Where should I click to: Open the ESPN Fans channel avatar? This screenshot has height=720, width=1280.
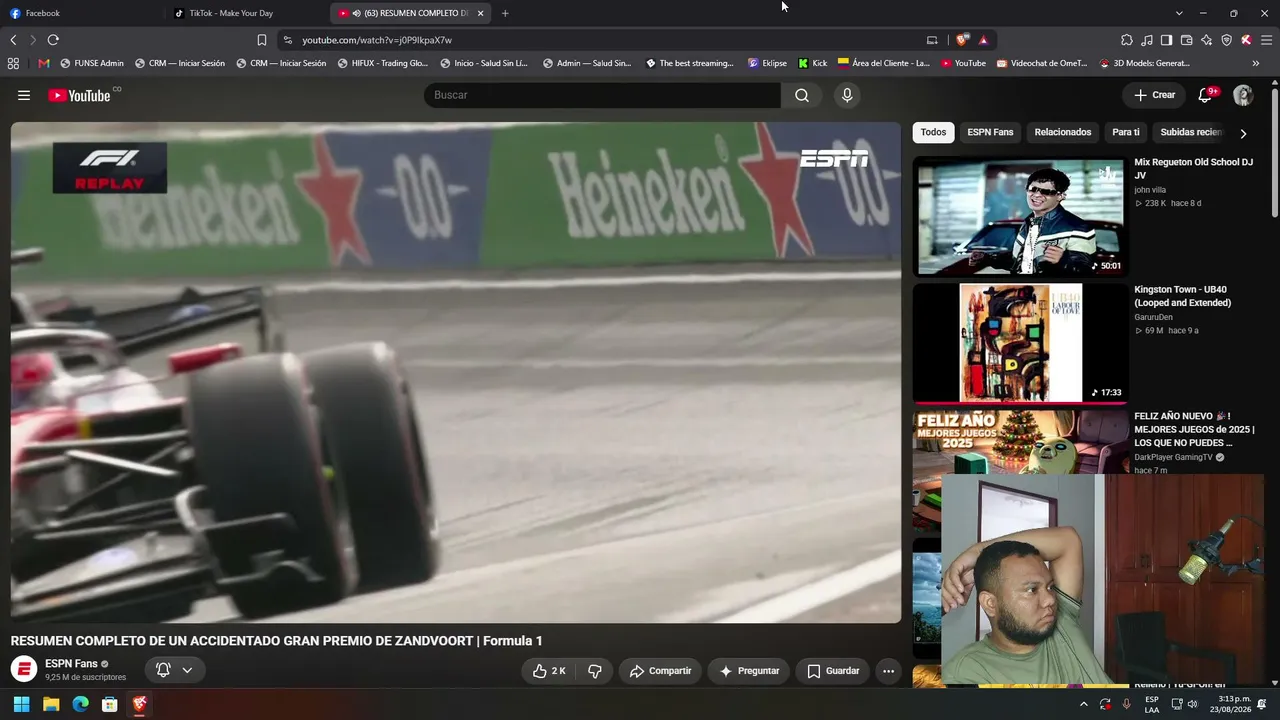(x=24, y=669)
